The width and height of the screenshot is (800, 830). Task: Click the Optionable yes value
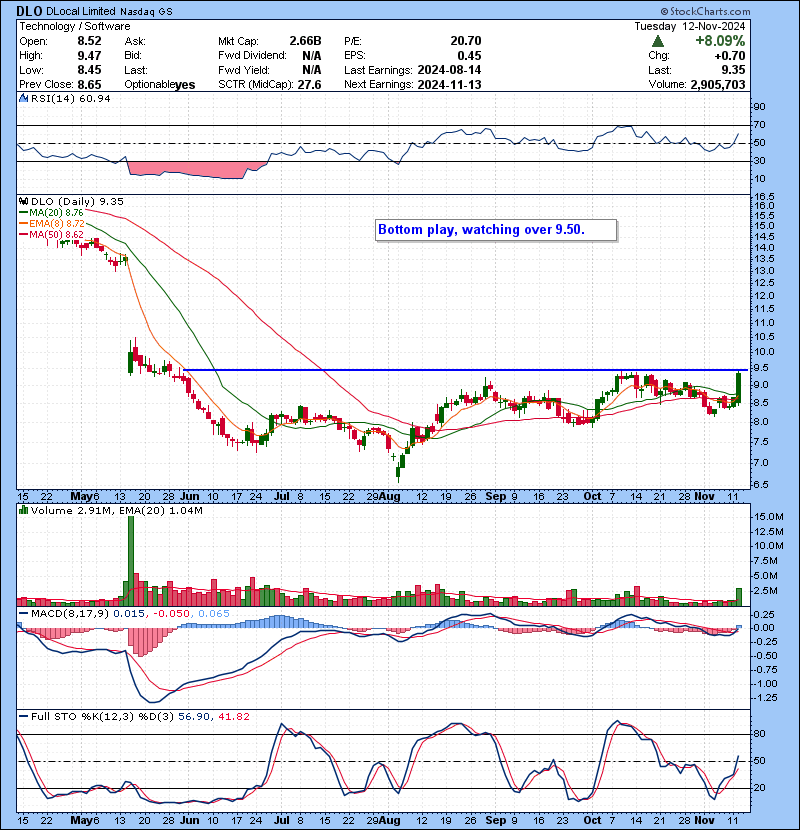(185, 85)
